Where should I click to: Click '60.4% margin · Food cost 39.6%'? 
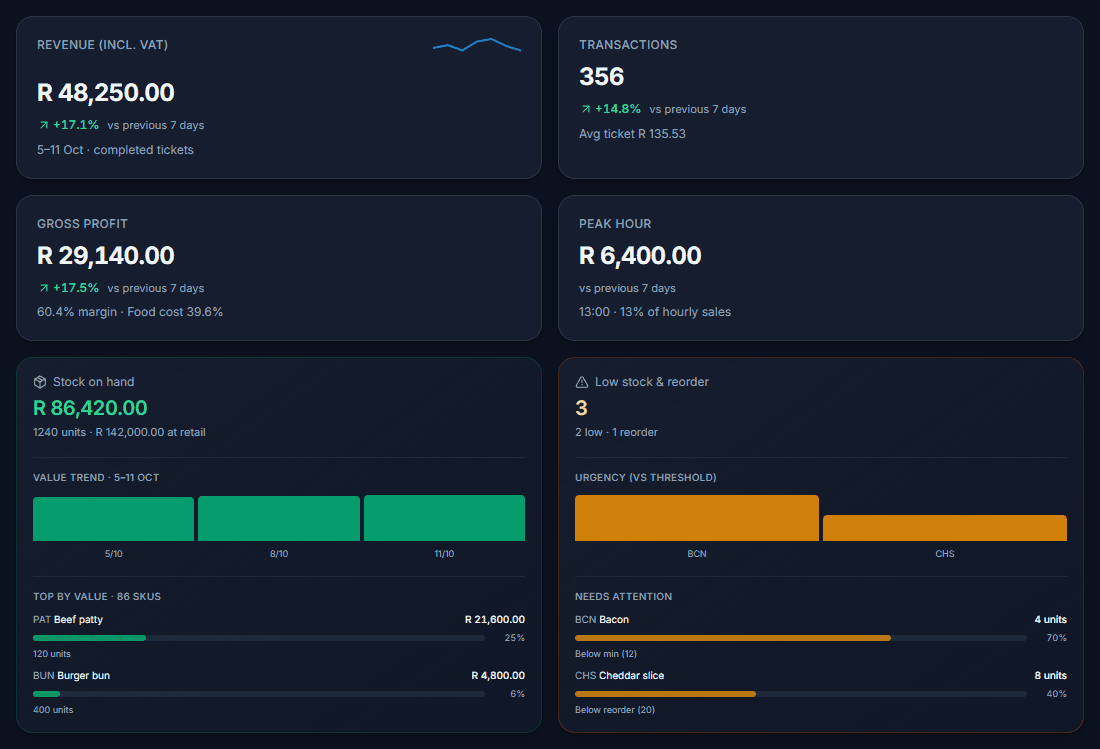(x=130, y=312)
